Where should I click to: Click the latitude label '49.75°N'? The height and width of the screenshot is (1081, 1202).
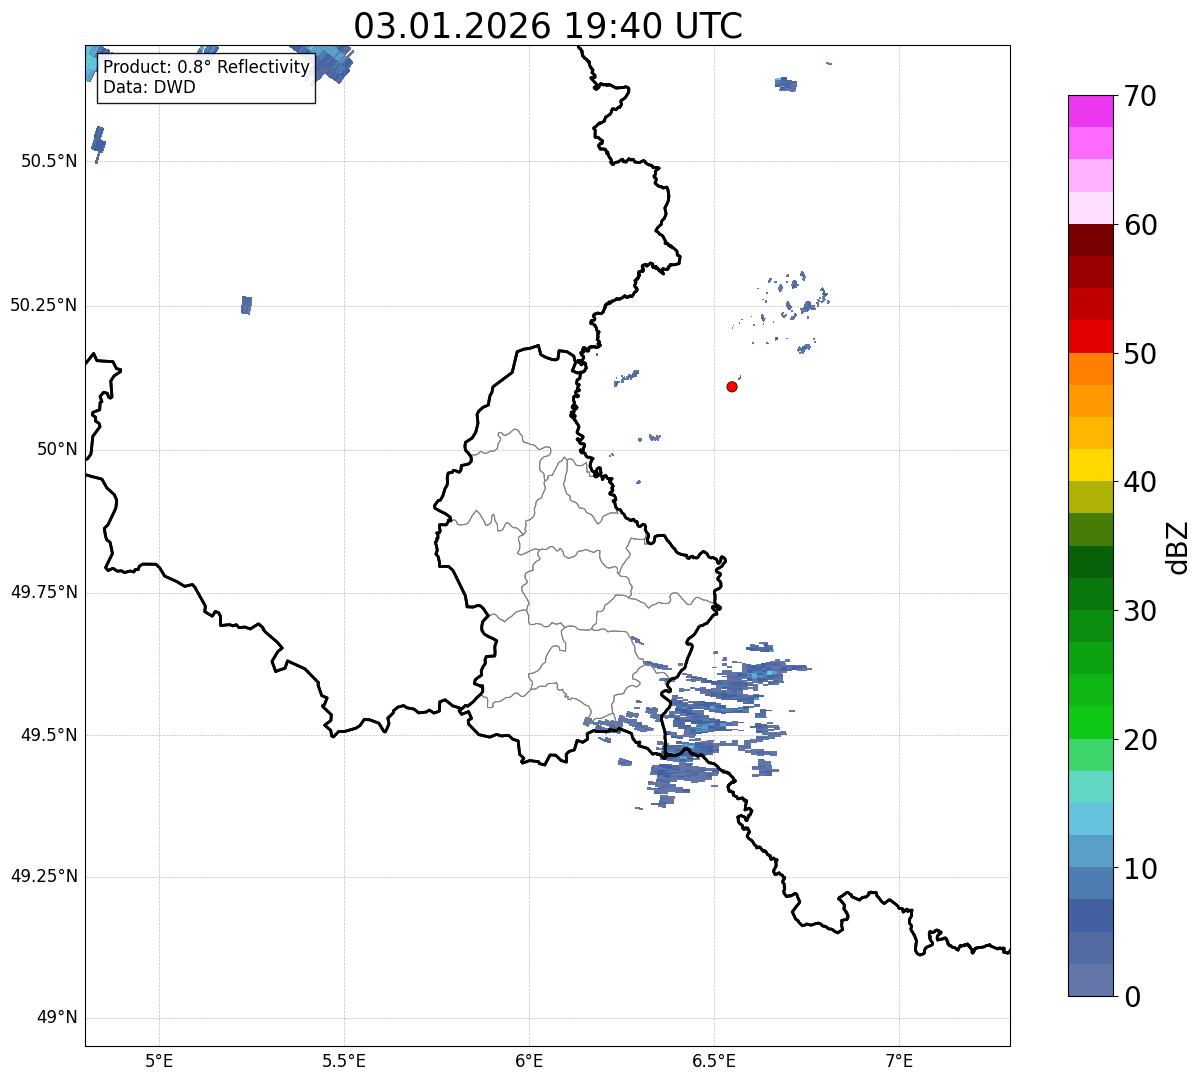coord(43,592)
